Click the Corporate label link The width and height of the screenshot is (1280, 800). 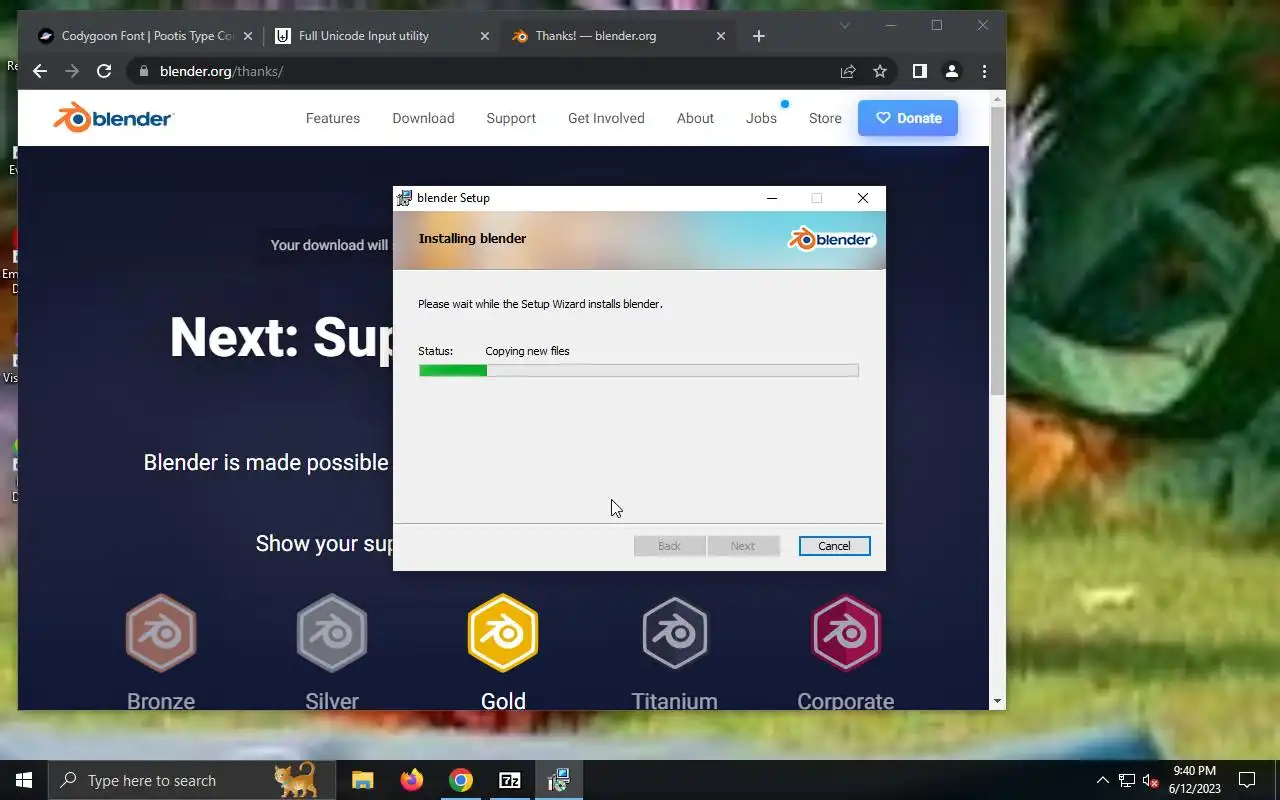(846, 700)
